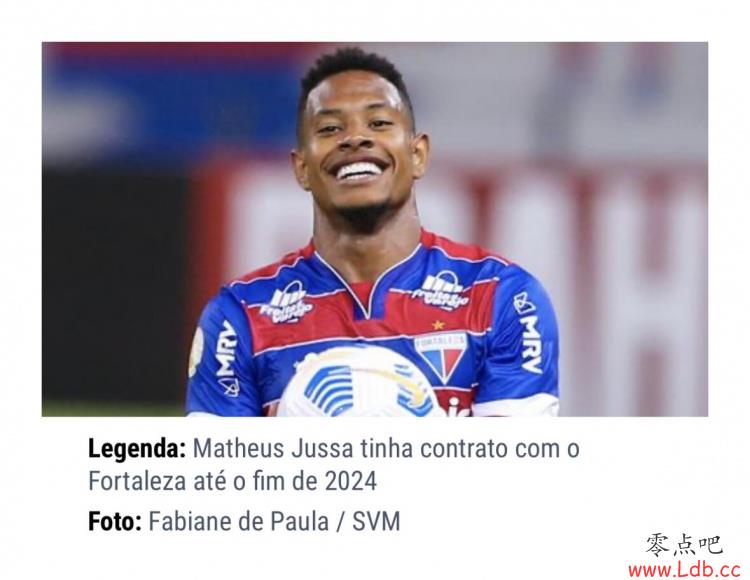Viewport: 750px width, 580px height.
Task: Open the www.Ldb.cc watermark link
Action: pyautogui.click(x=684, y=569)
